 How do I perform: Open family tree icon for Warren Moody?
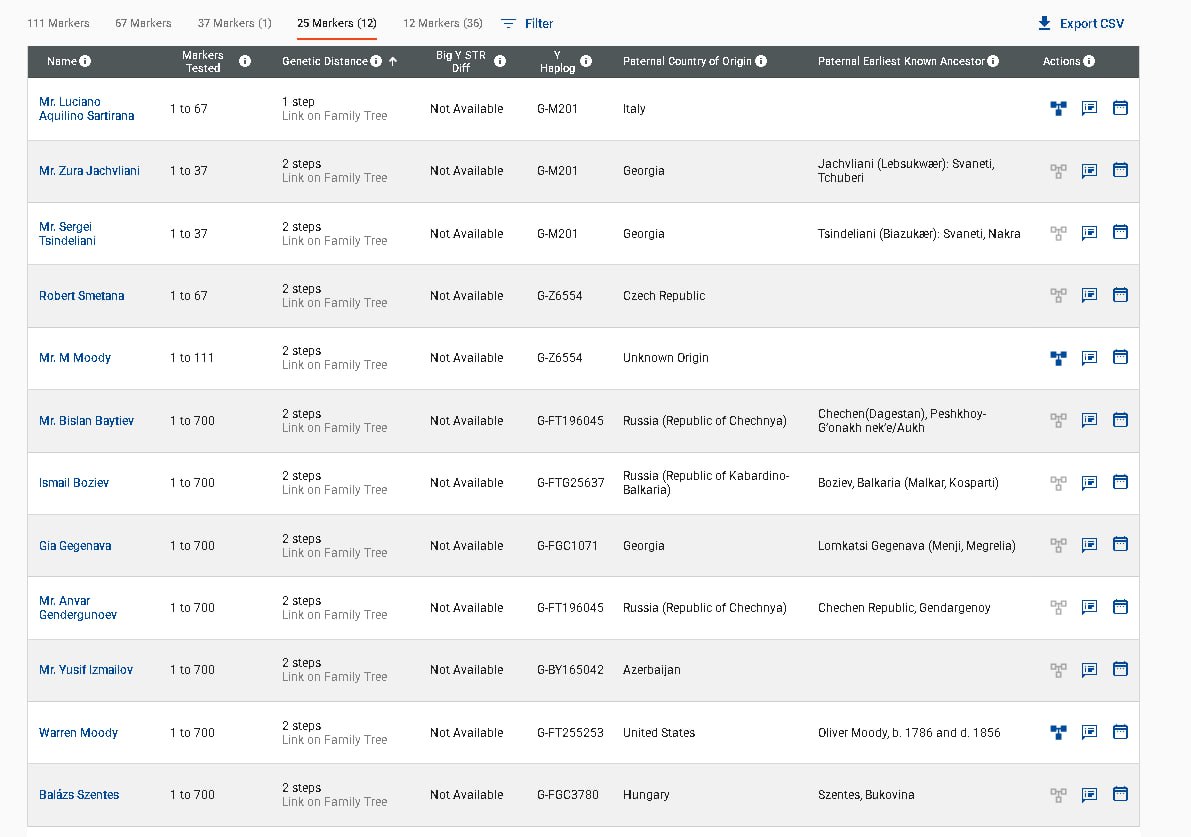pyautogui.click(x=1058, y=732)
